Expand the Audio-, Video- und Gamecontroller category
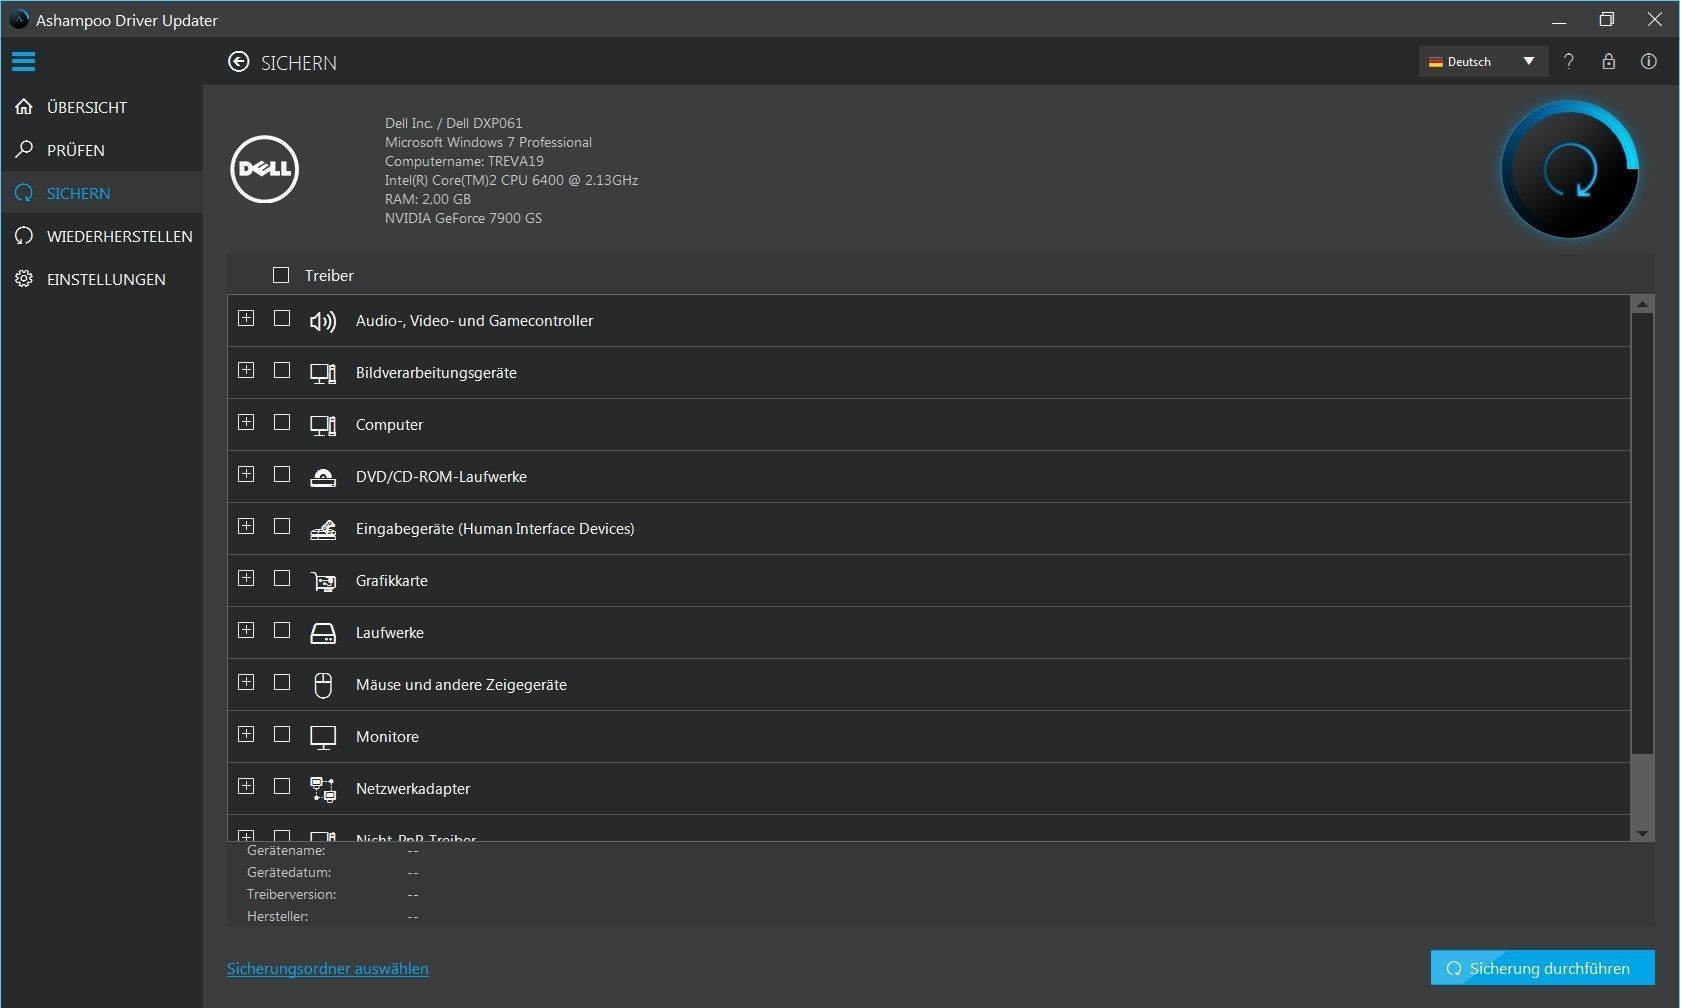 point(246,318)
